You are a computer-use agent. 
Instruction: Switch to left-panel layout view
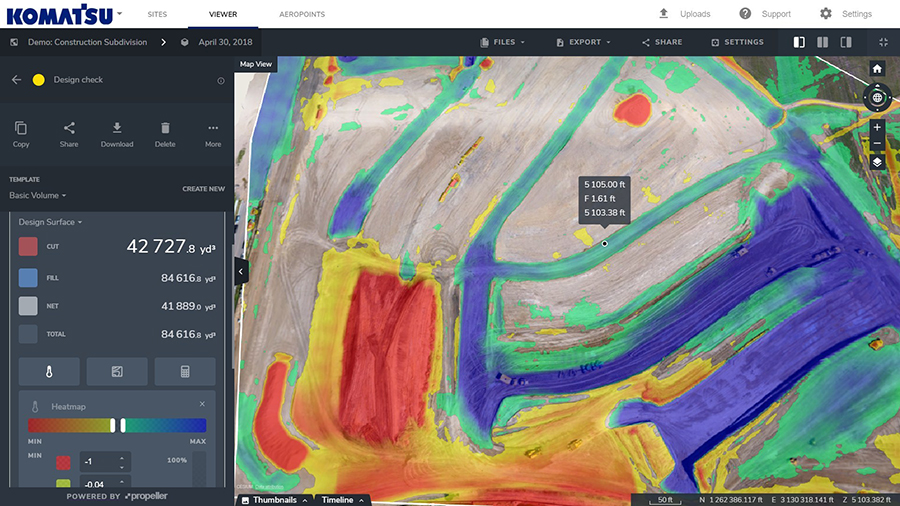[799, 42]
